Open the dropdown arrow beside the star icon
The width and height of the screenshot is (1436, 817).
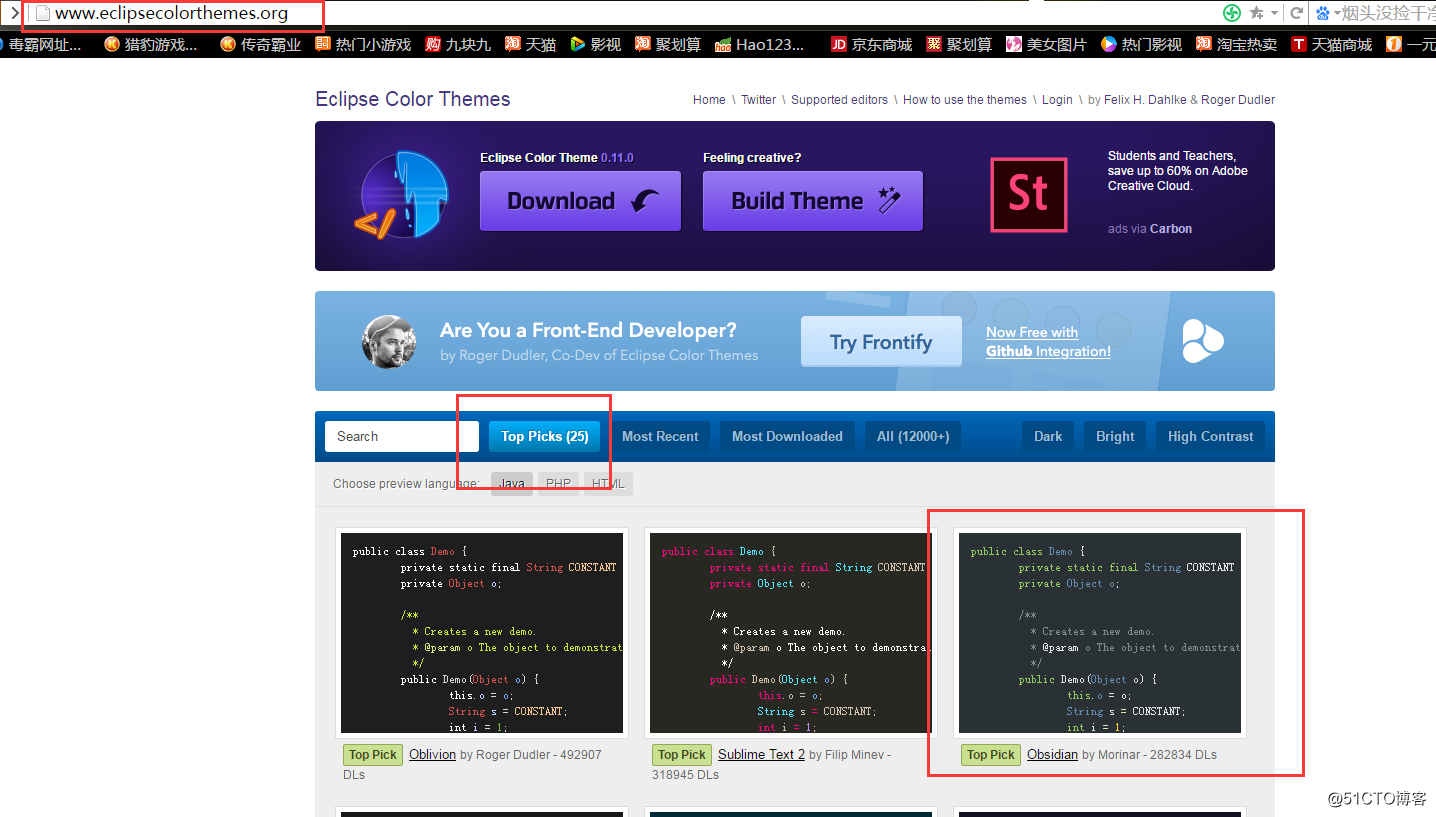coord(1274,14)
